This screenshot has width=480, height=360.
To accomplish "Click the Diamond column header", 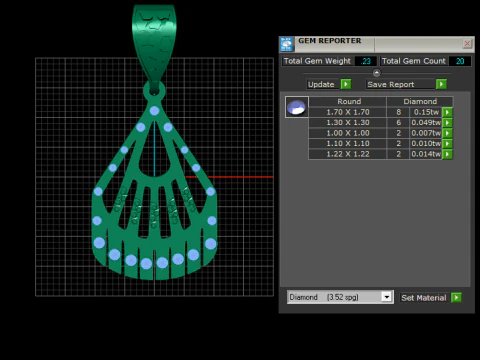I will click(x=420, y=102).
